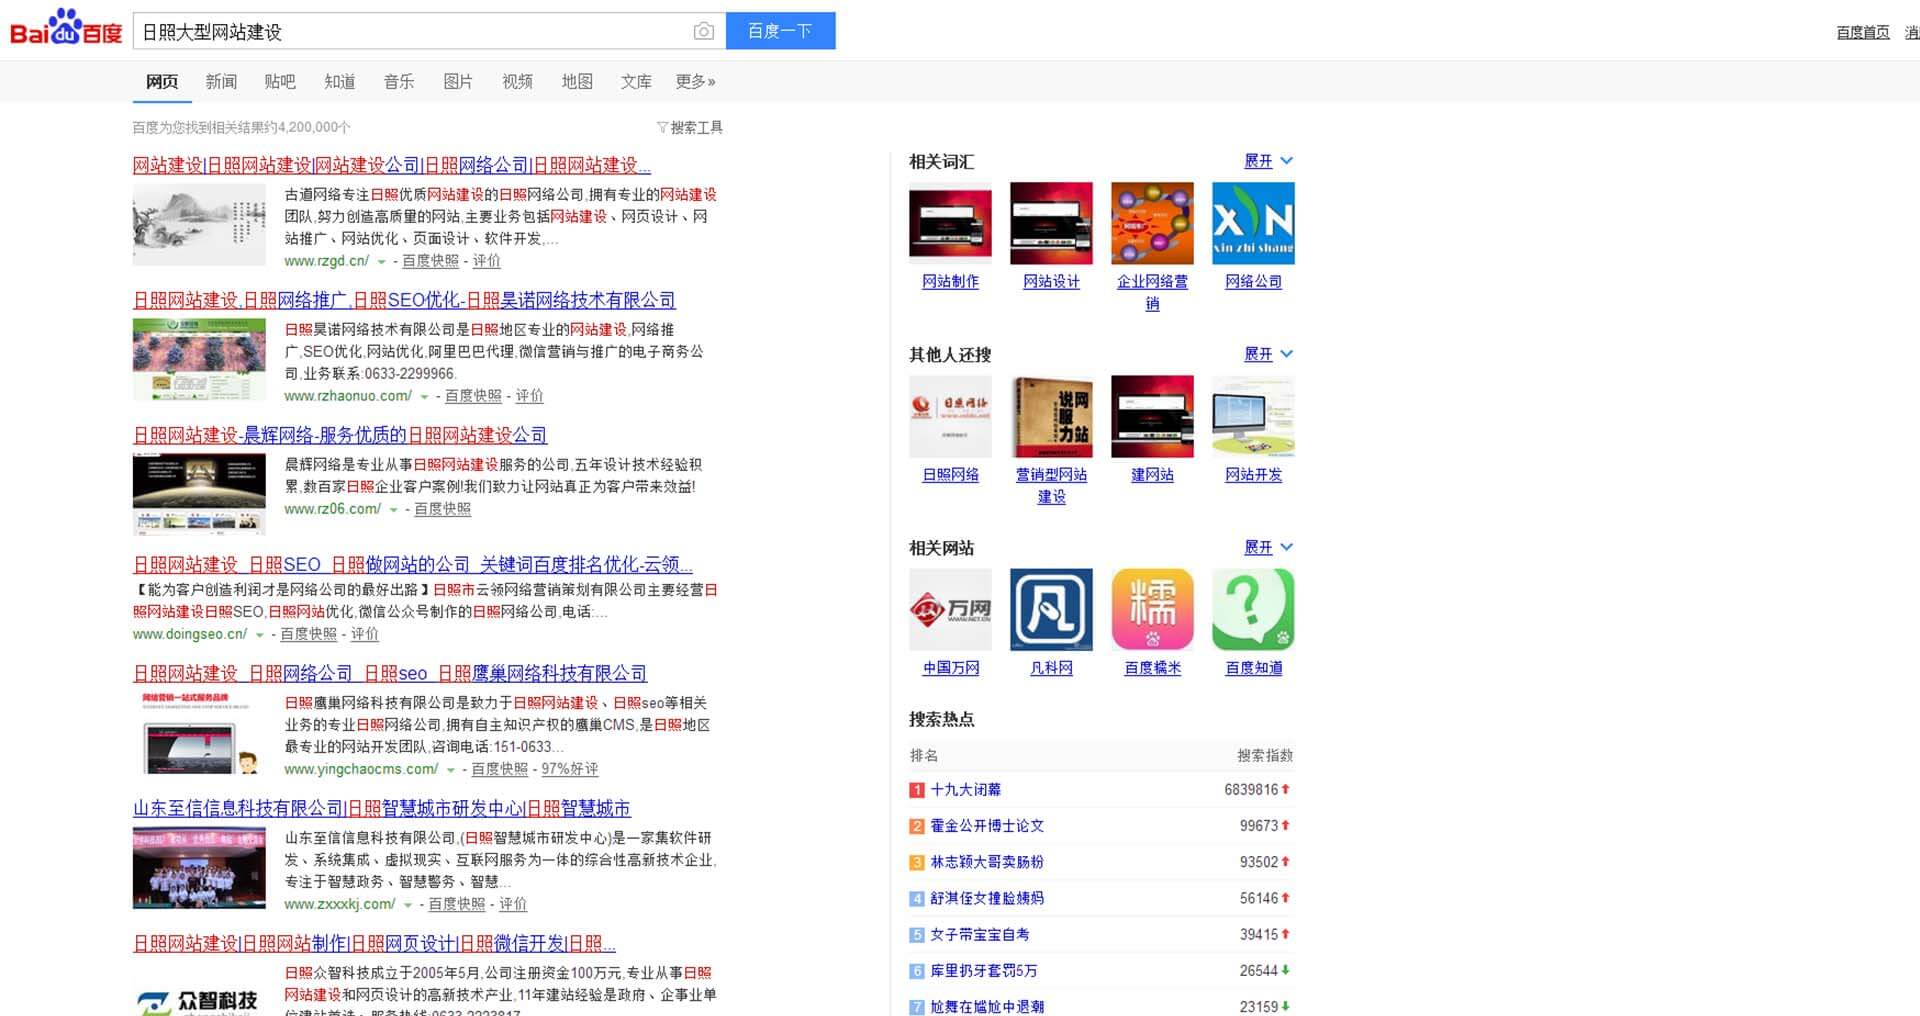
Task: Click the 凡科网 logo icon
Action: [1051, 609]
